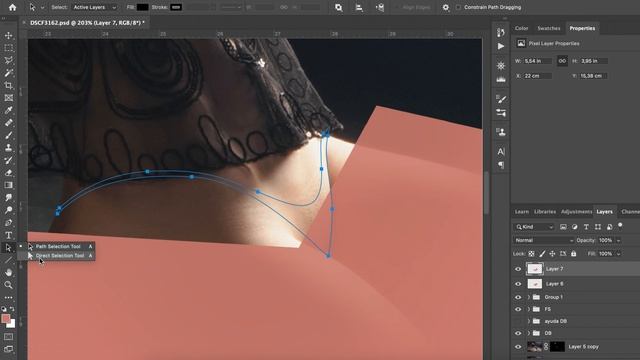
Task: Expand the DB group folder
Action: (529, 333)
